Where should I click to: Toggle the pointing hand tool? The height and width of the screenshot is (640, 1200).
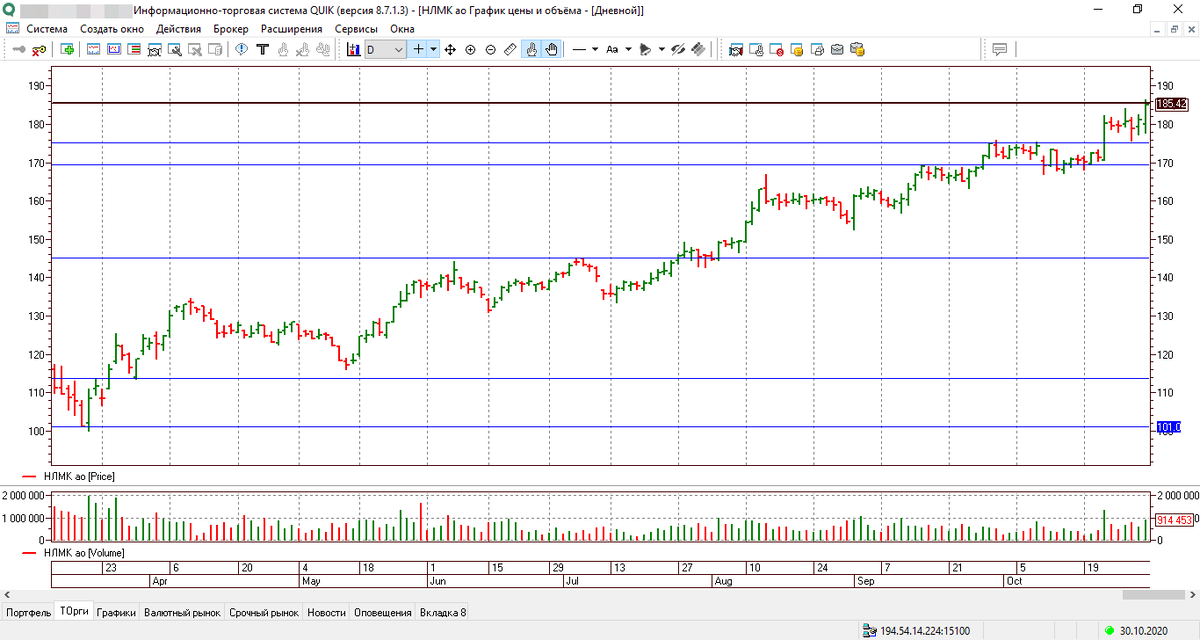point(531,49)
